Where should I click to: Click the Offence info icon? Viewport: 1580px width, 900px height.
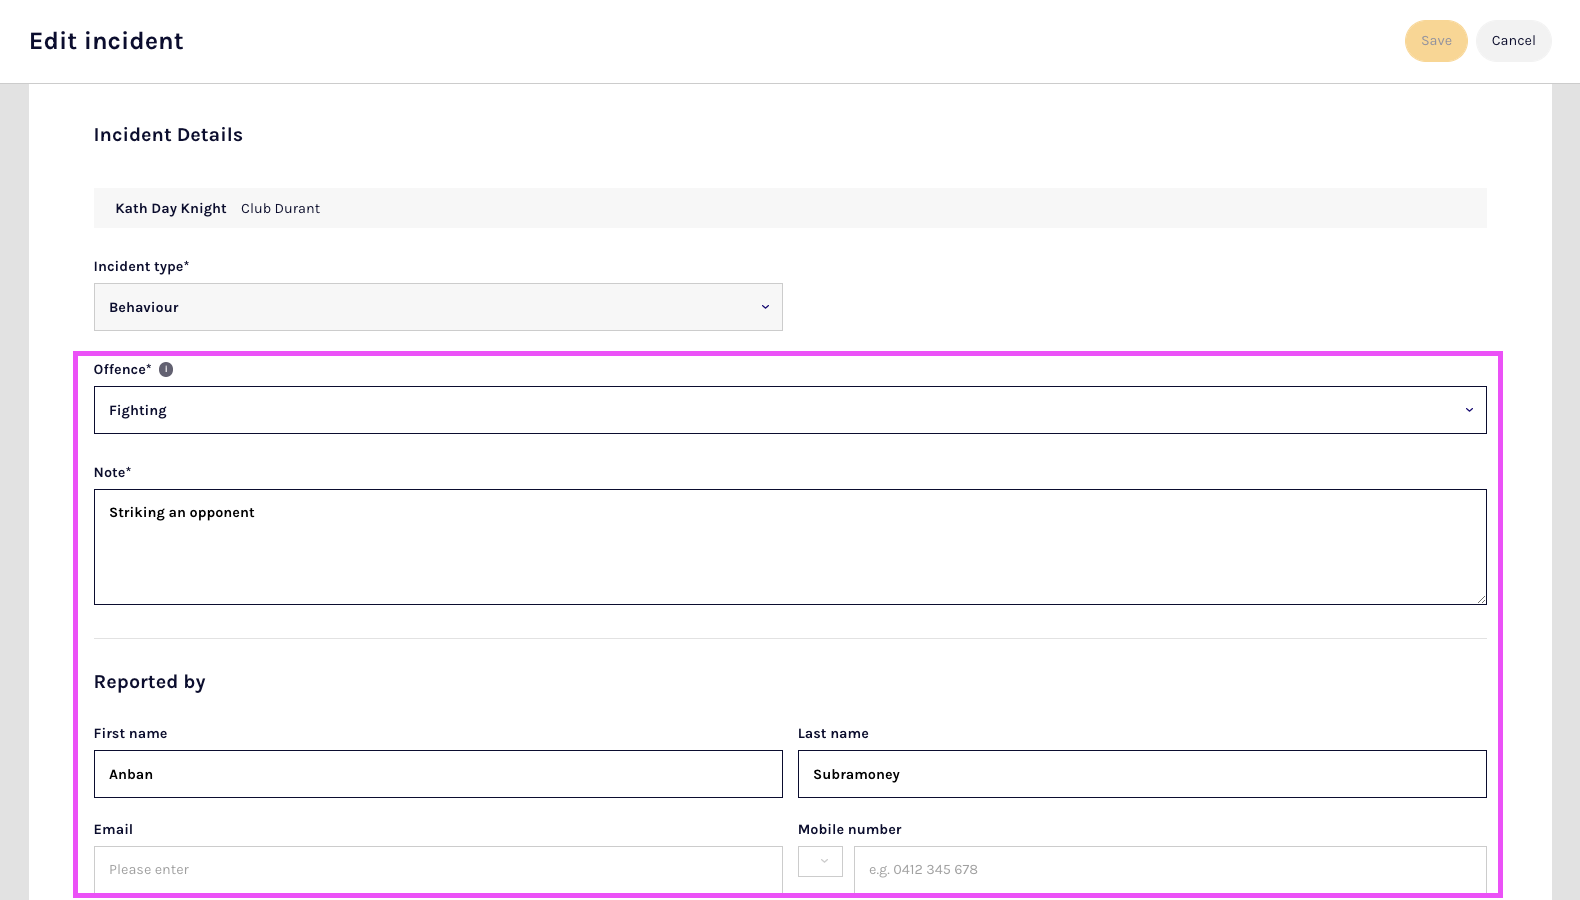(166, 369)
